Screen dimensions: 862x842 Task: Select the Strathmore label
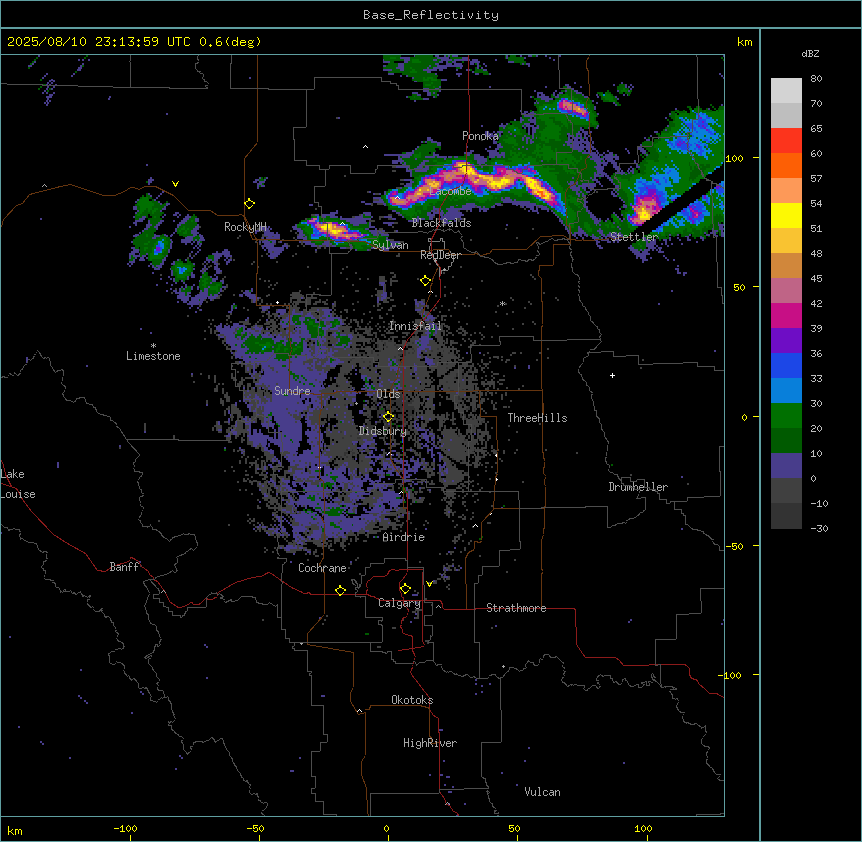[516, 608]
